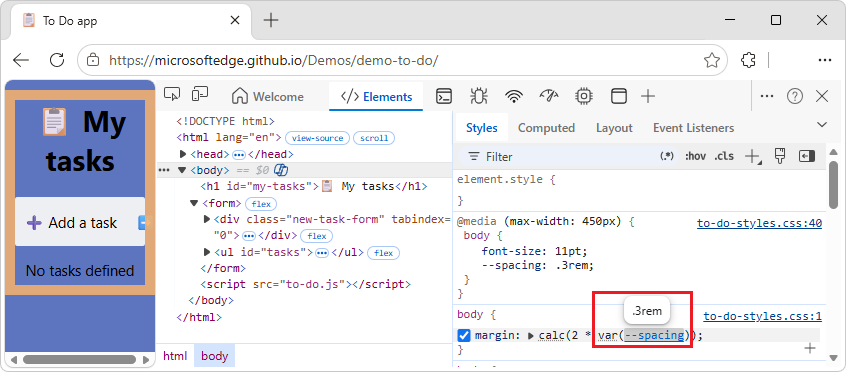Expand the head element node
Viewport: 846px width, 372px height.
pyautogui.click(x=183, y=154)
